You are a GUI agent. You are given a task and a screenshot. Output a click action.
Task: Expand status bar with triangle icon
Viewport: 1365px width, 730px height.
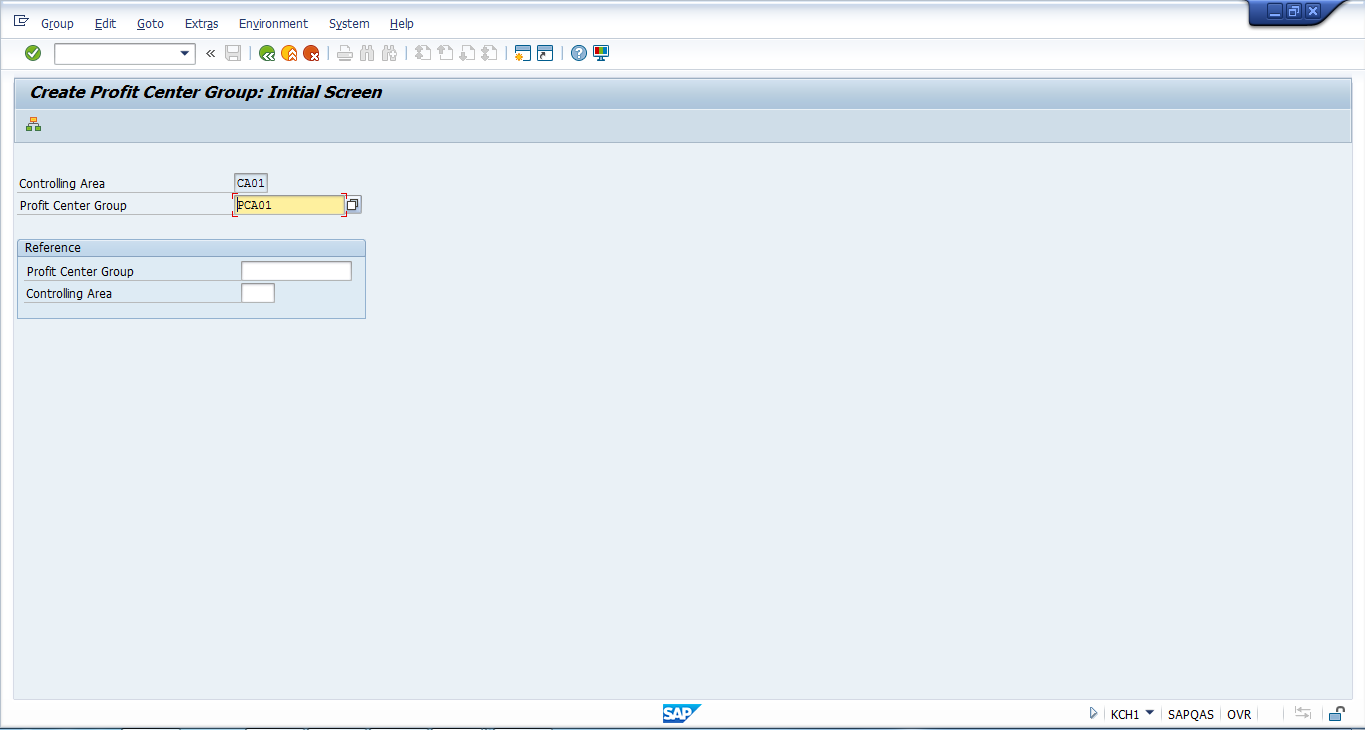coord(1093,714)
